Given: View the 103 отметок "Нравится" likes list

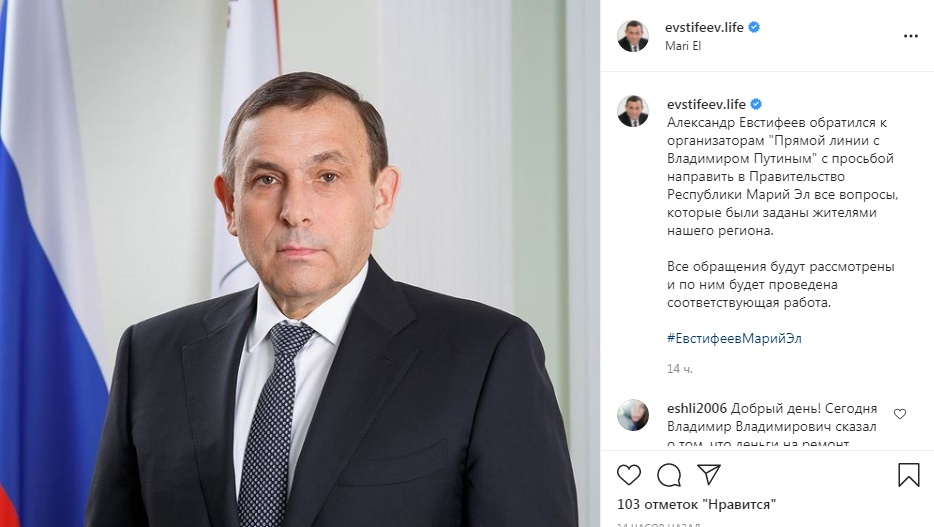Looking at the screenshot, I should tap(696, 504).
